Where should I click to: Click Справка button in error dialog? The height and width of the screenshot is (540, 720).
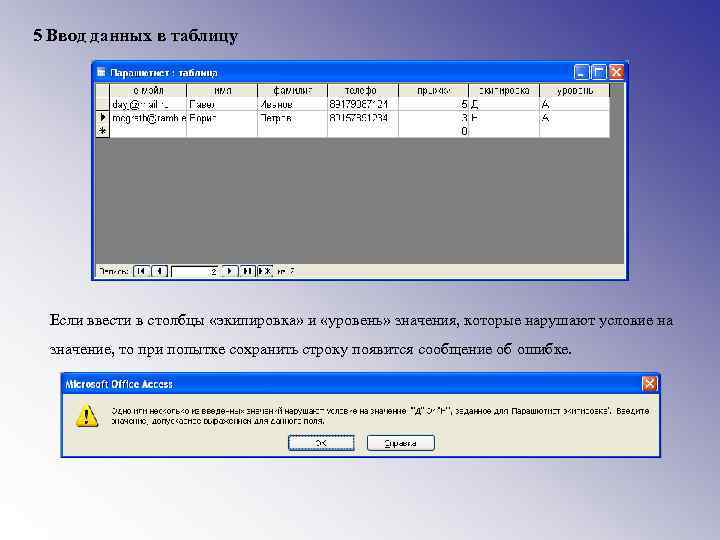tap(400, 443)
